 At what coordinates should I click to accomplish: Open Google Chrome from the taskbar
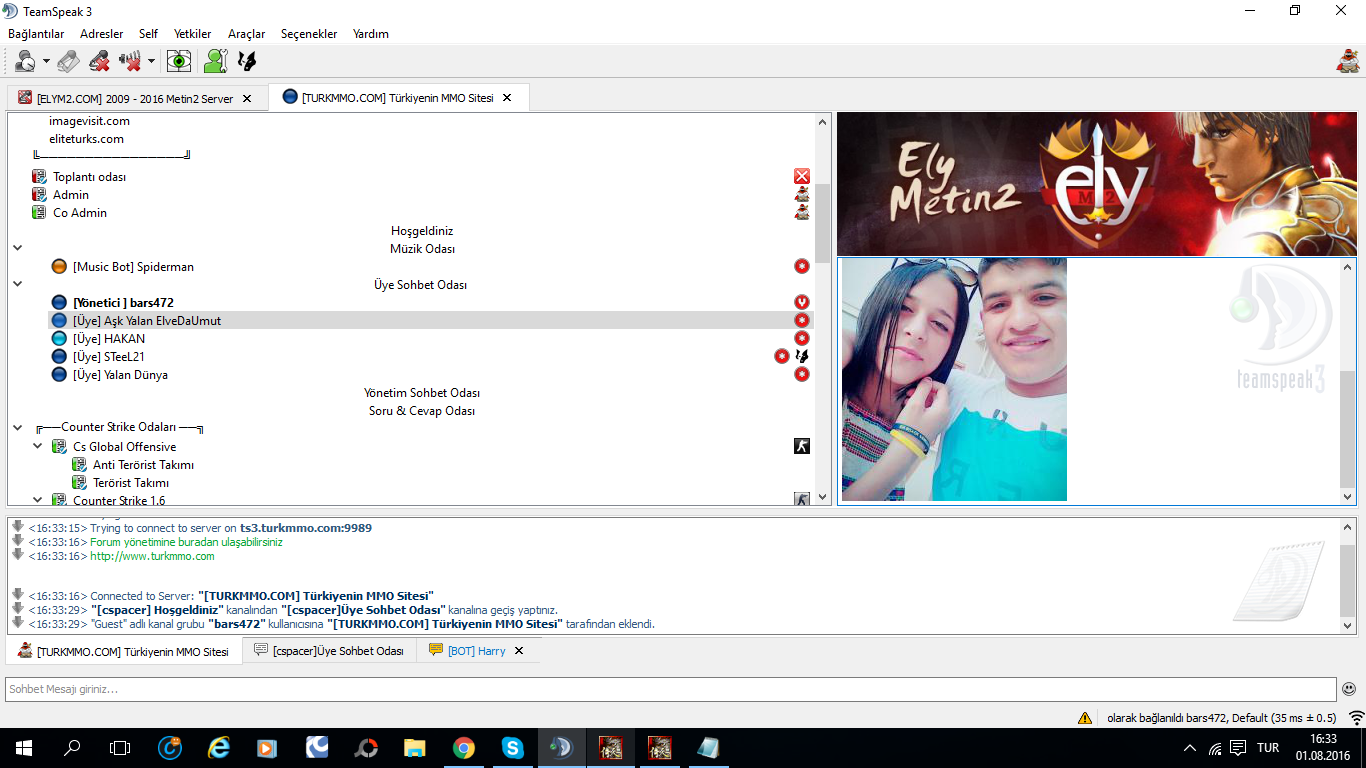(464, 747)
